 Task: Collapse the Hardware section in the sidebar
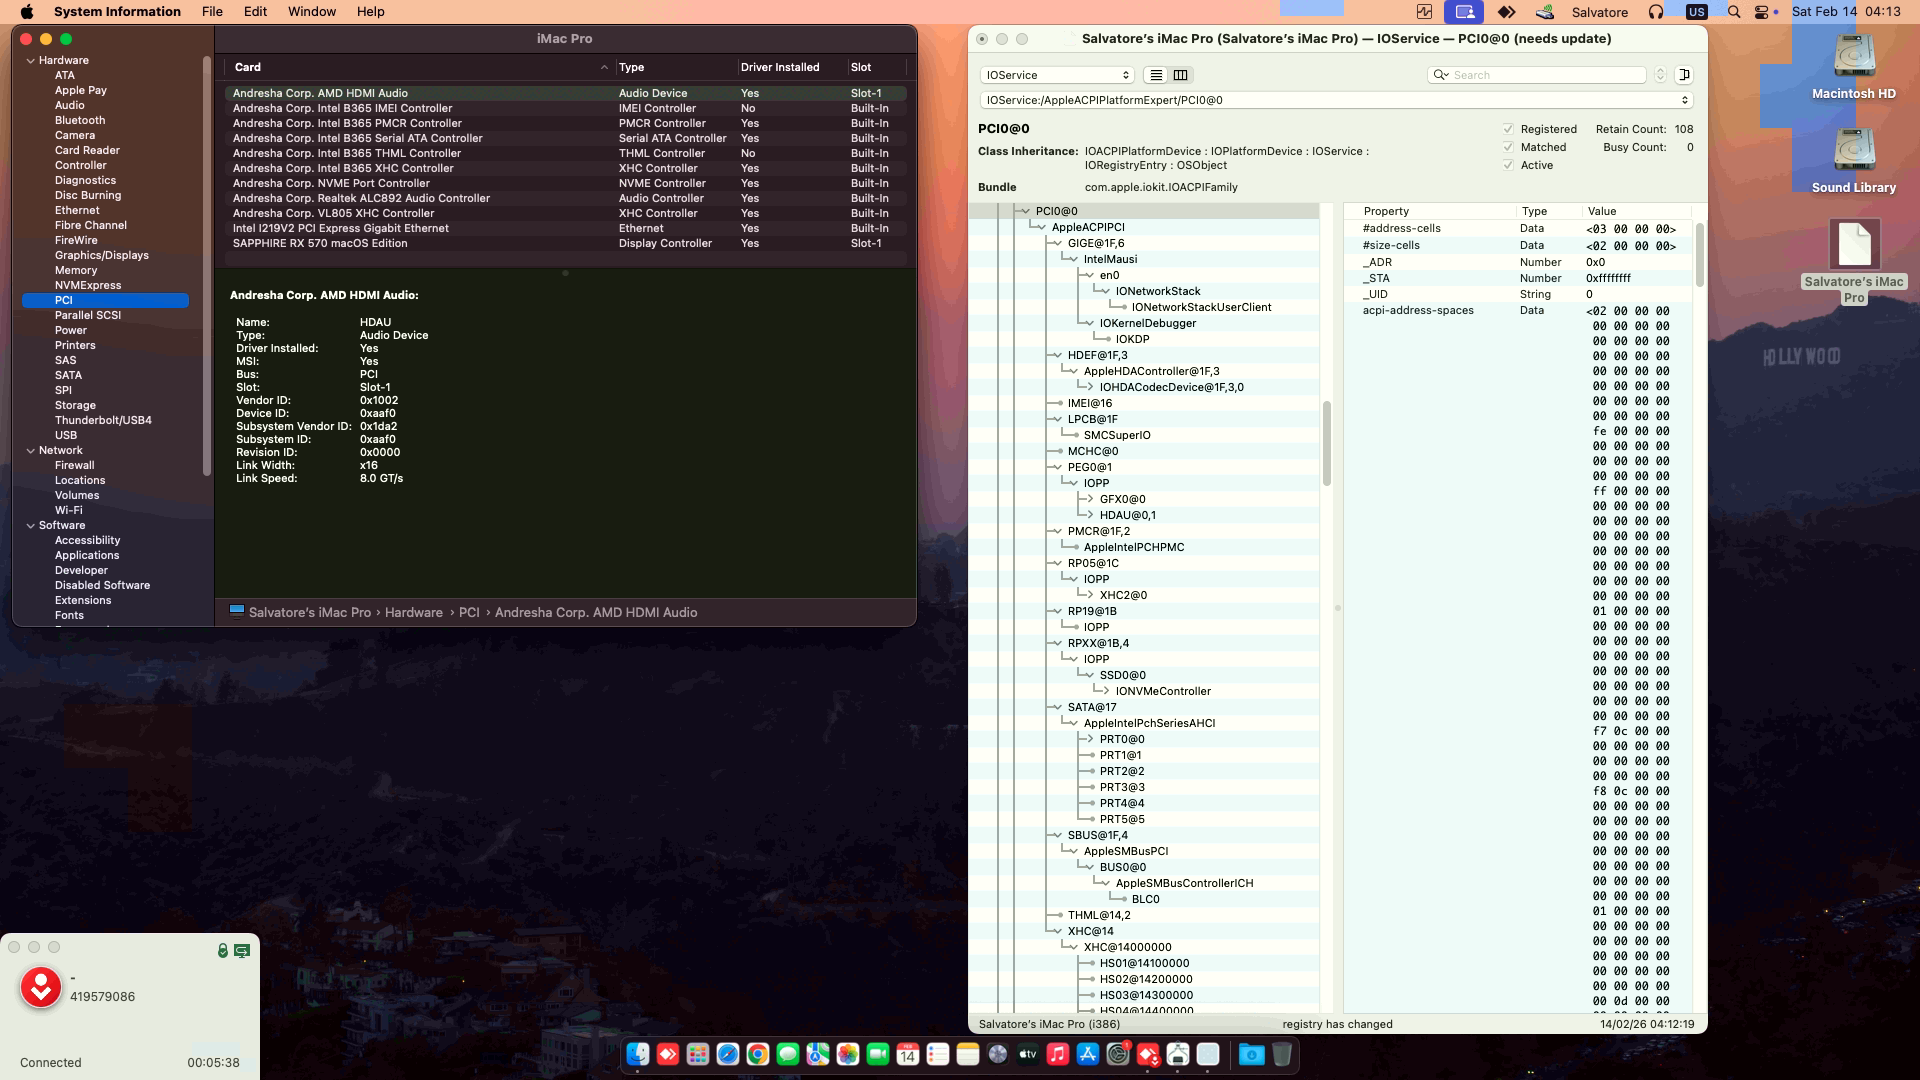click(x=30, y=61)
